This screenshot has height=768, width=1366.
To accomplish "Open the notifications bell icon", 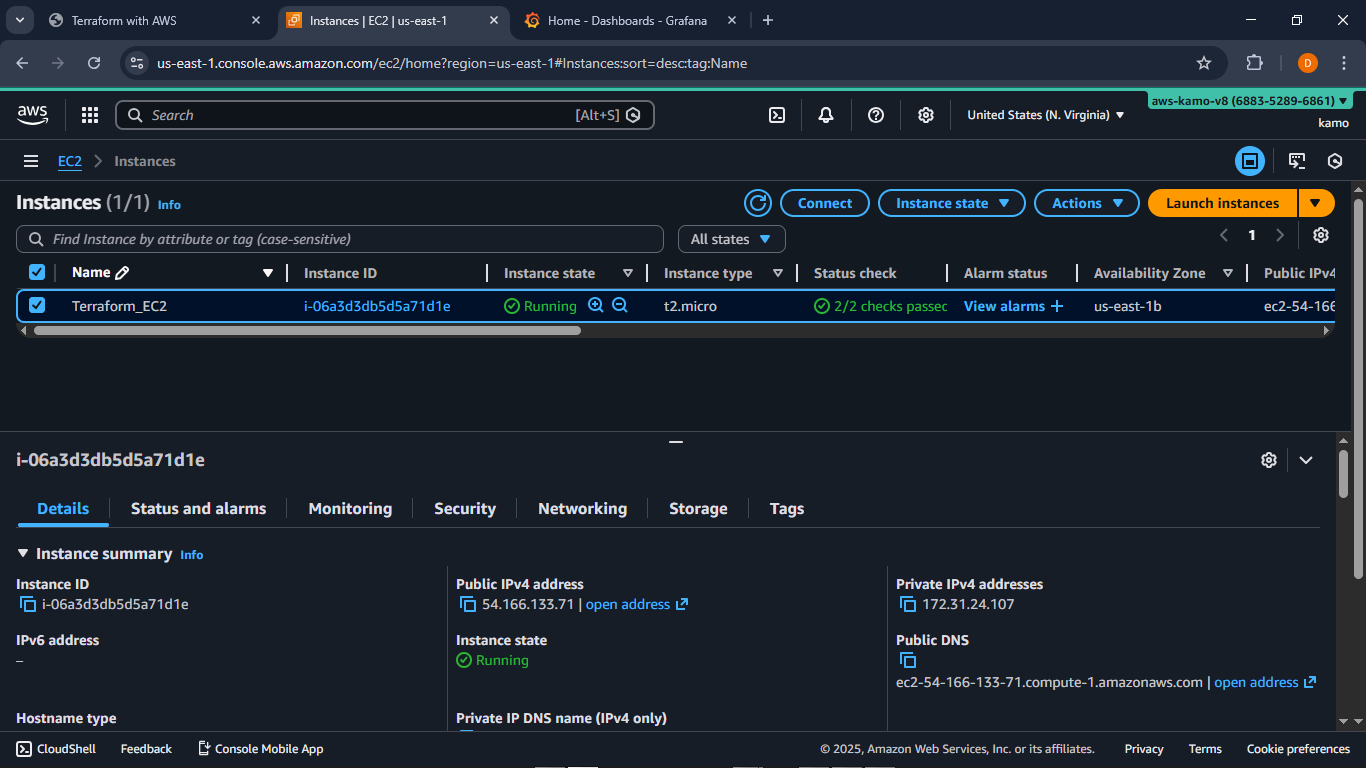I will 826,115.
